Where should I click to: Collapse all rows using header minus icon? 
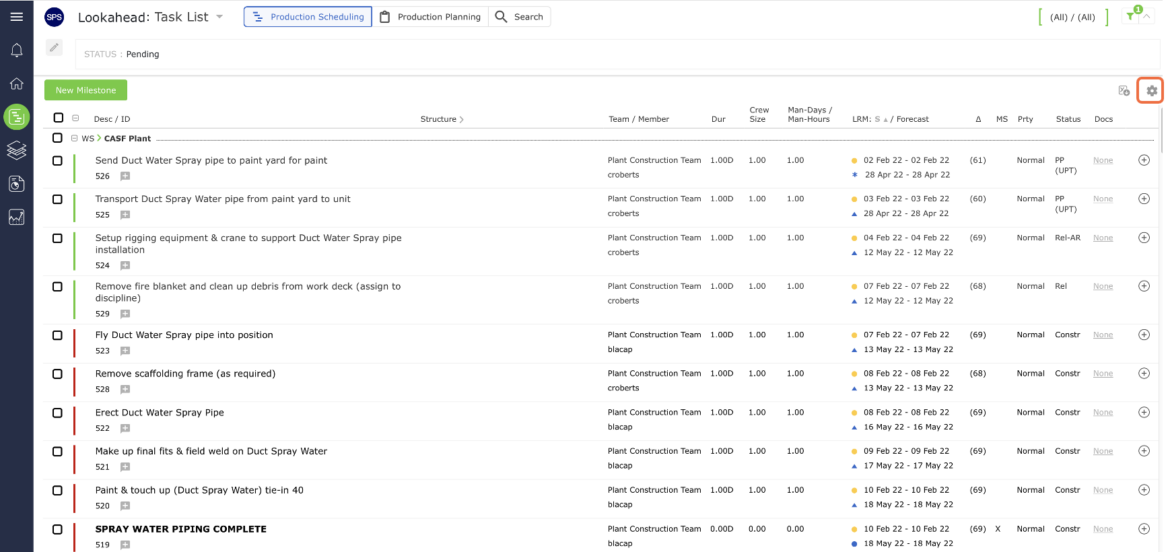(75, 118)
